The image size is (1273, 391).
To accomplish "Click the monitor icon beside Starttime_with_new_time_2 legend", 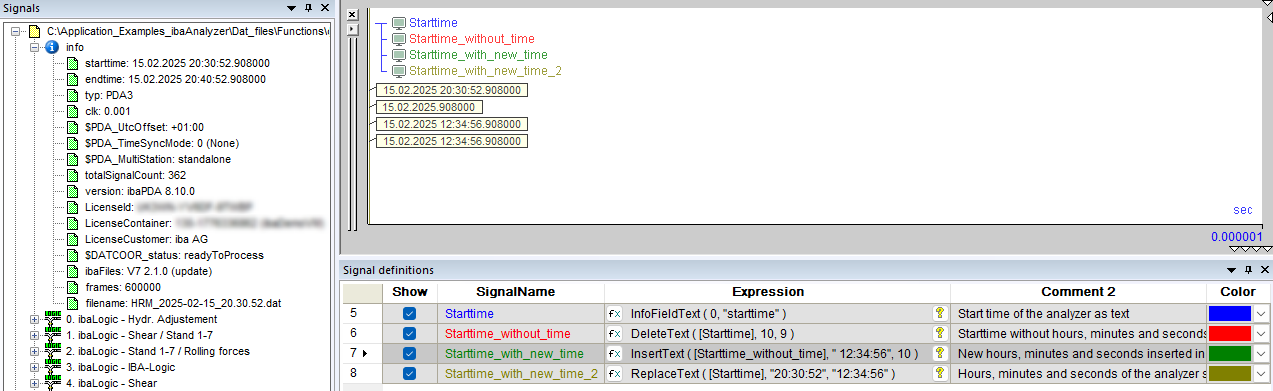I will pyautogui.click(x=399, y=71).
